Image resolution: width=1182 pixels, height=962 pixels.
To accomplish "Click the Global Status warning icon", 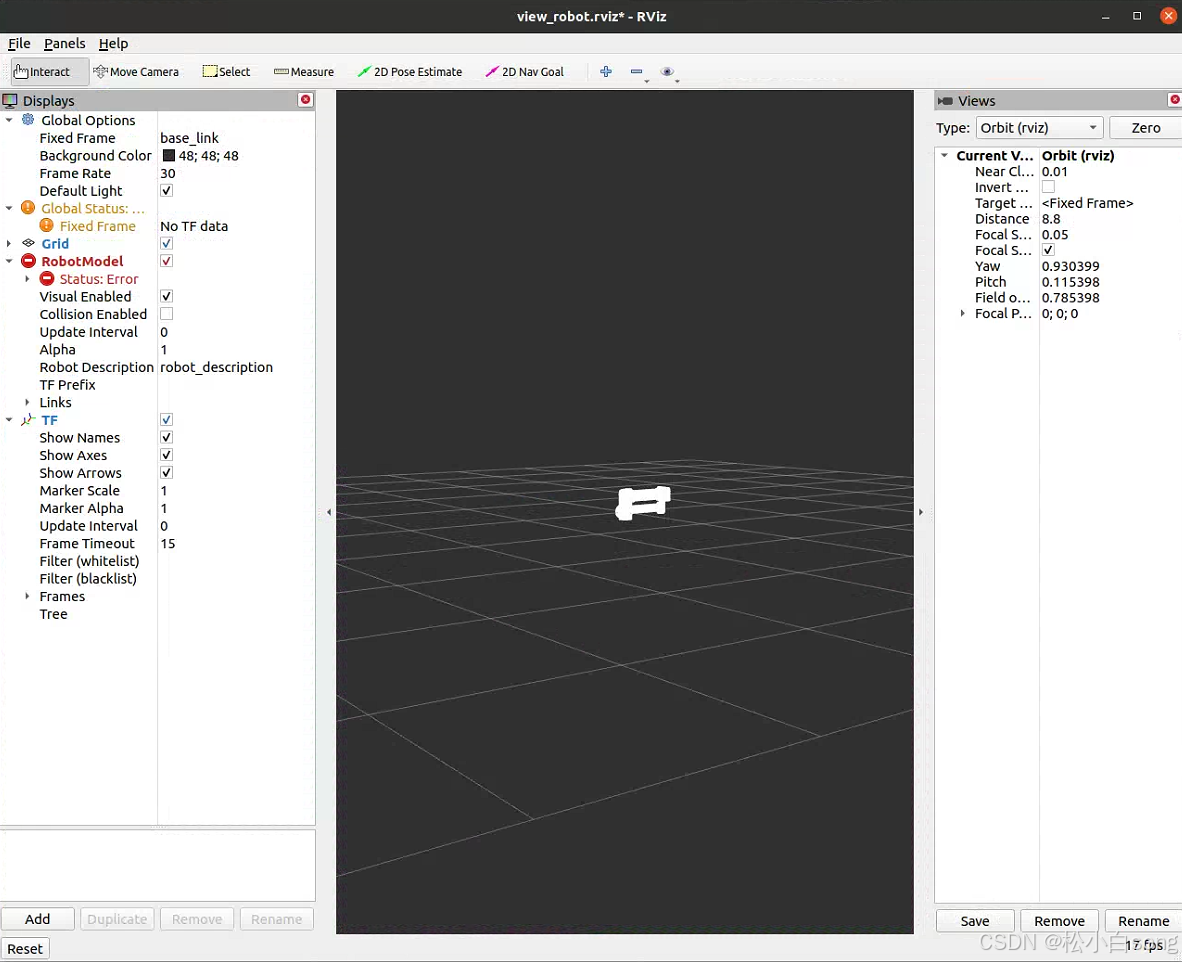I will coord(28,207).
